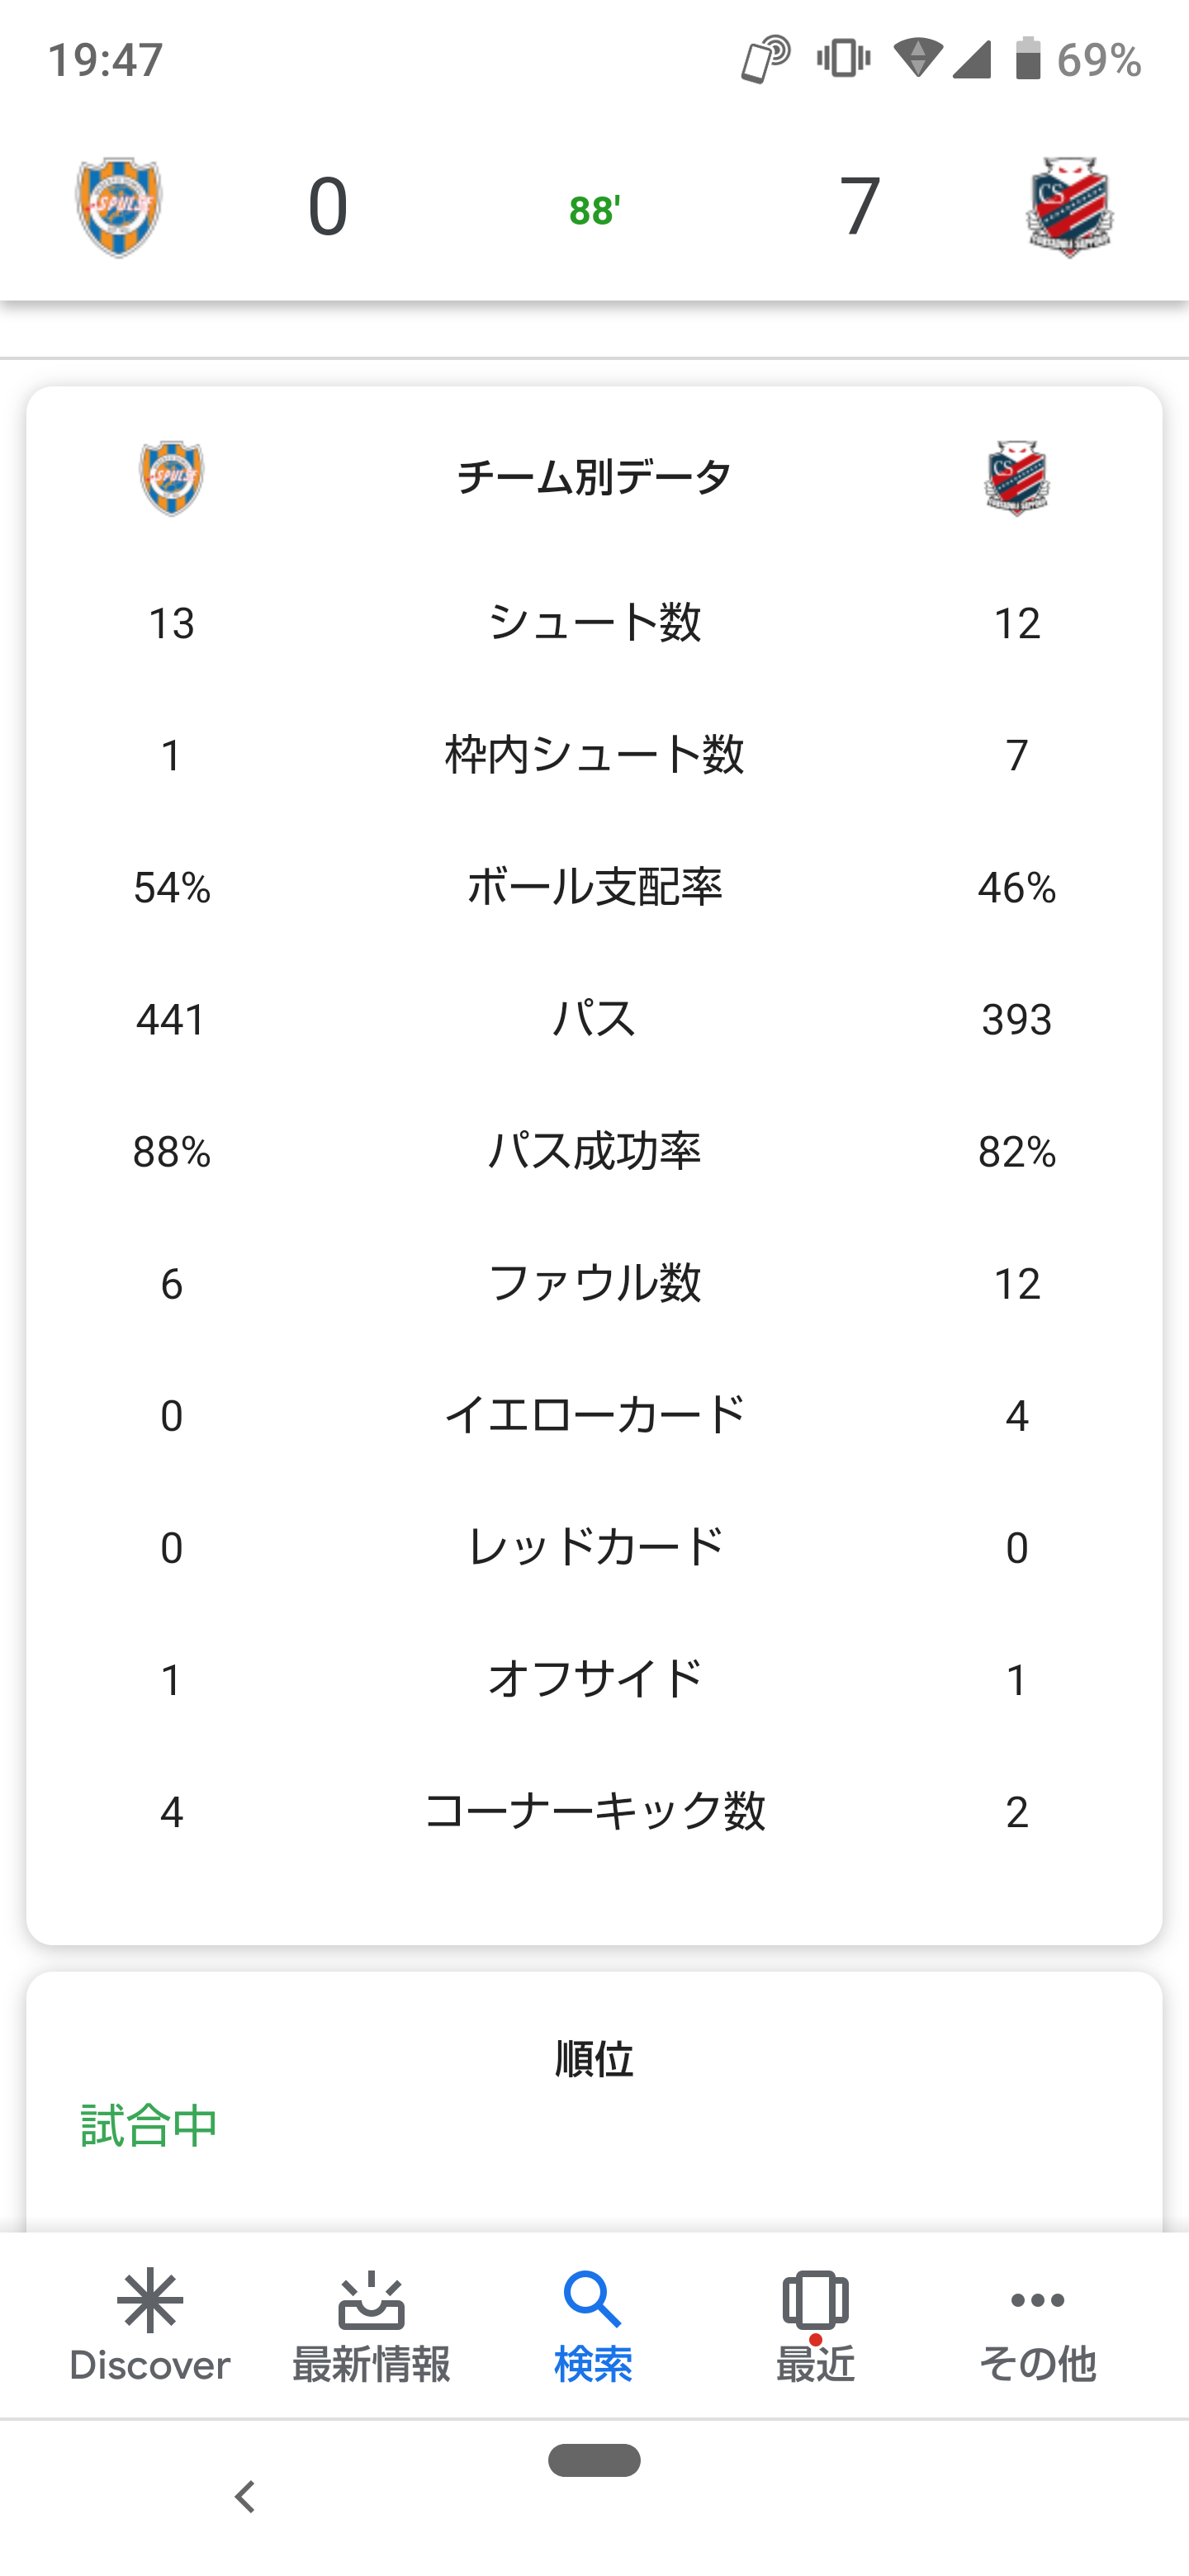The image size is (1189, 2576).
Task: Tap the シュート数 shots row
Action: [594, 622]
